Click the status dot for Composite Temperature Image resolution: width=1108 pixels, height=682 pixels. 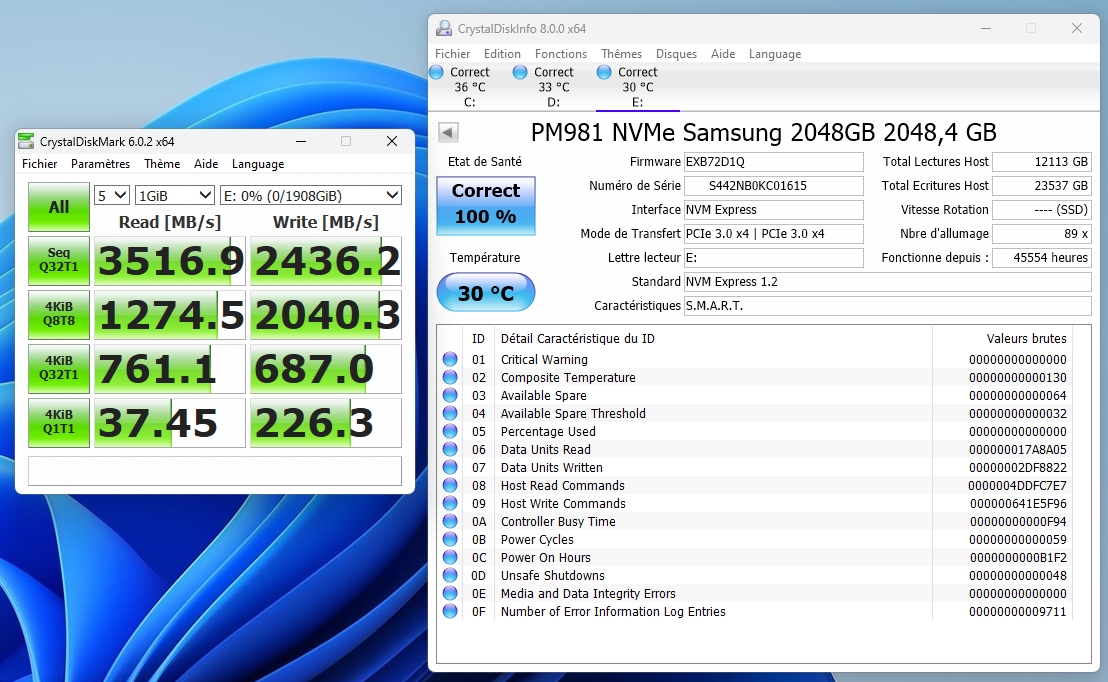click(x=450, y=377)
